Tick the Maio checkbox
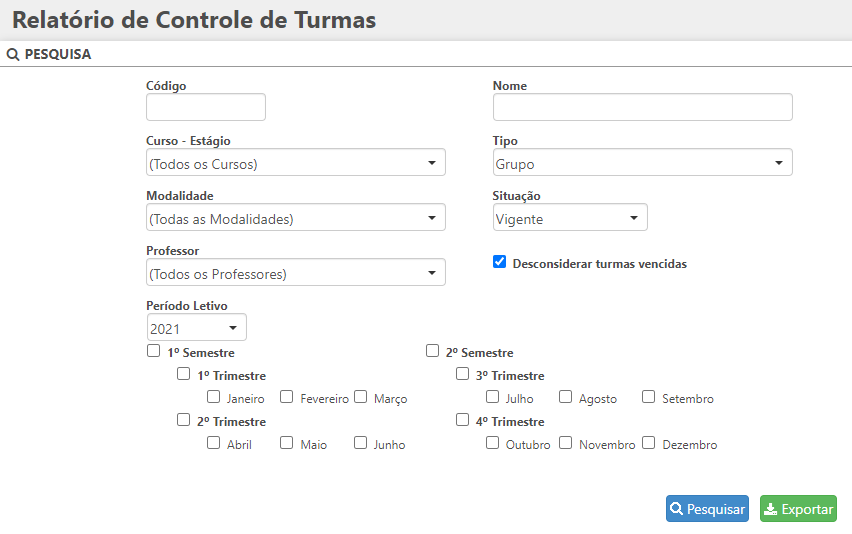 pyautogui.click(x=287, y=443)
